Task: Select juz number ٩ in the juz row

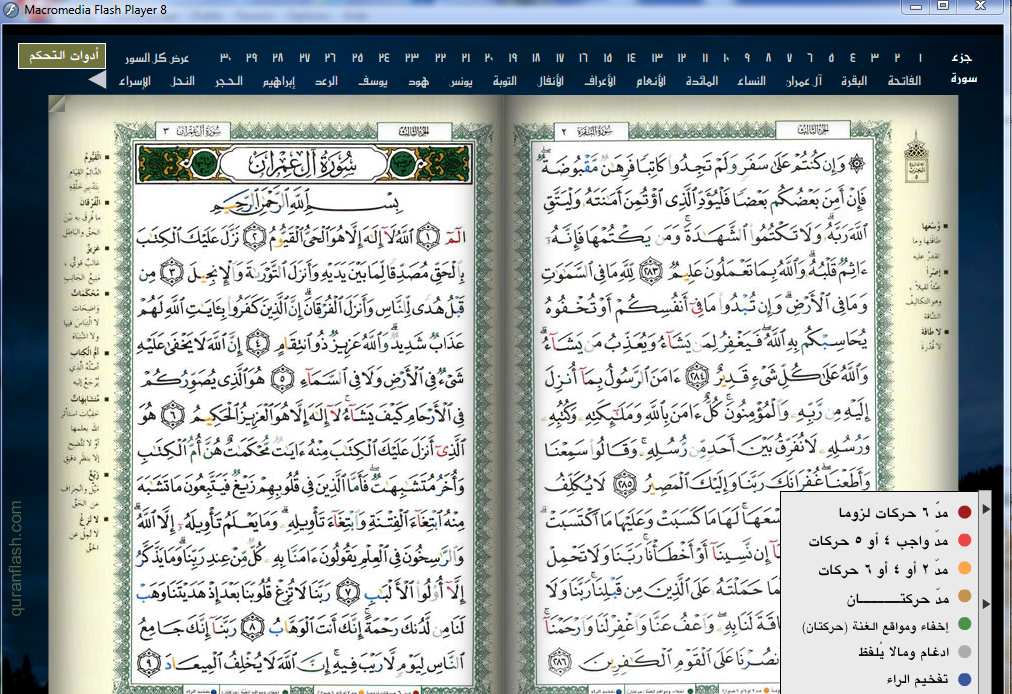Action: [747, 57]
